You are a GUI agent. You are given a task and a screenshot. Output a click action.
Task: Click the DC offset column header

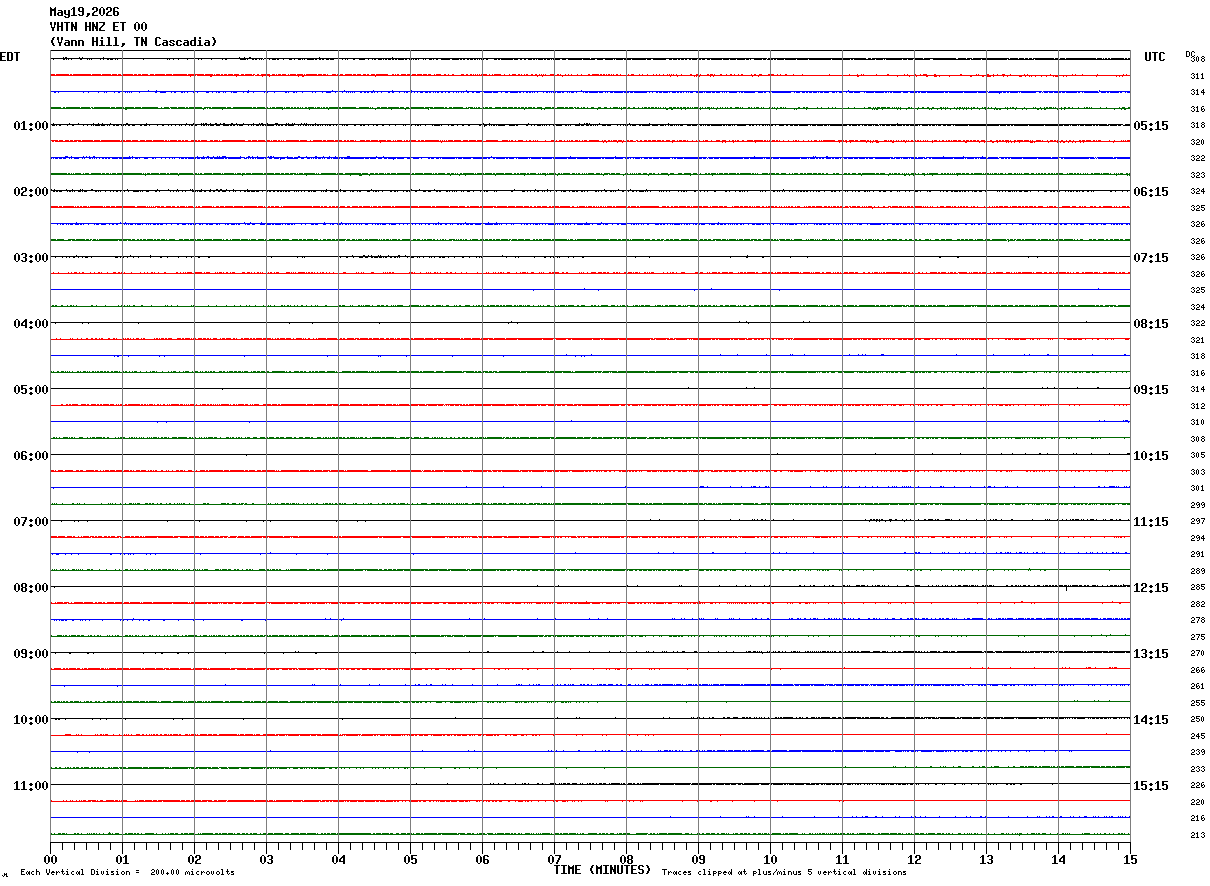click(x=1190, y=54)
